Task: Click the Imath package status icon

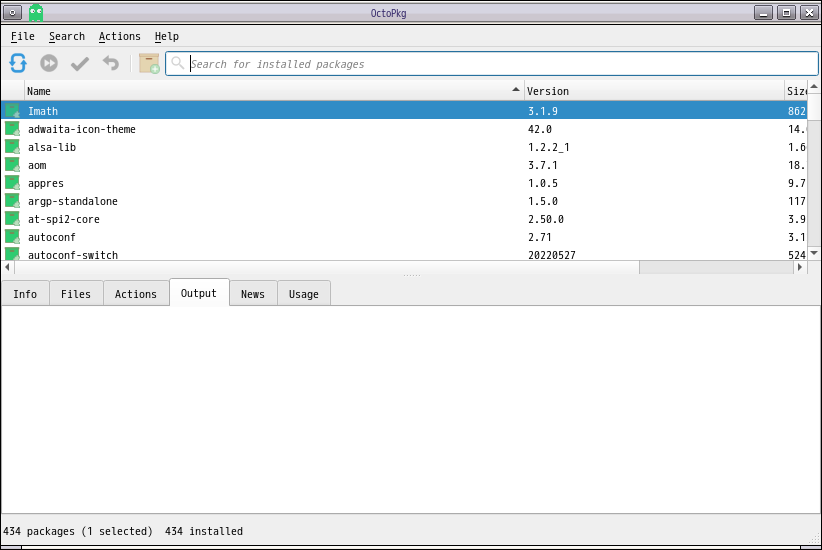Action: pos(12,111)
